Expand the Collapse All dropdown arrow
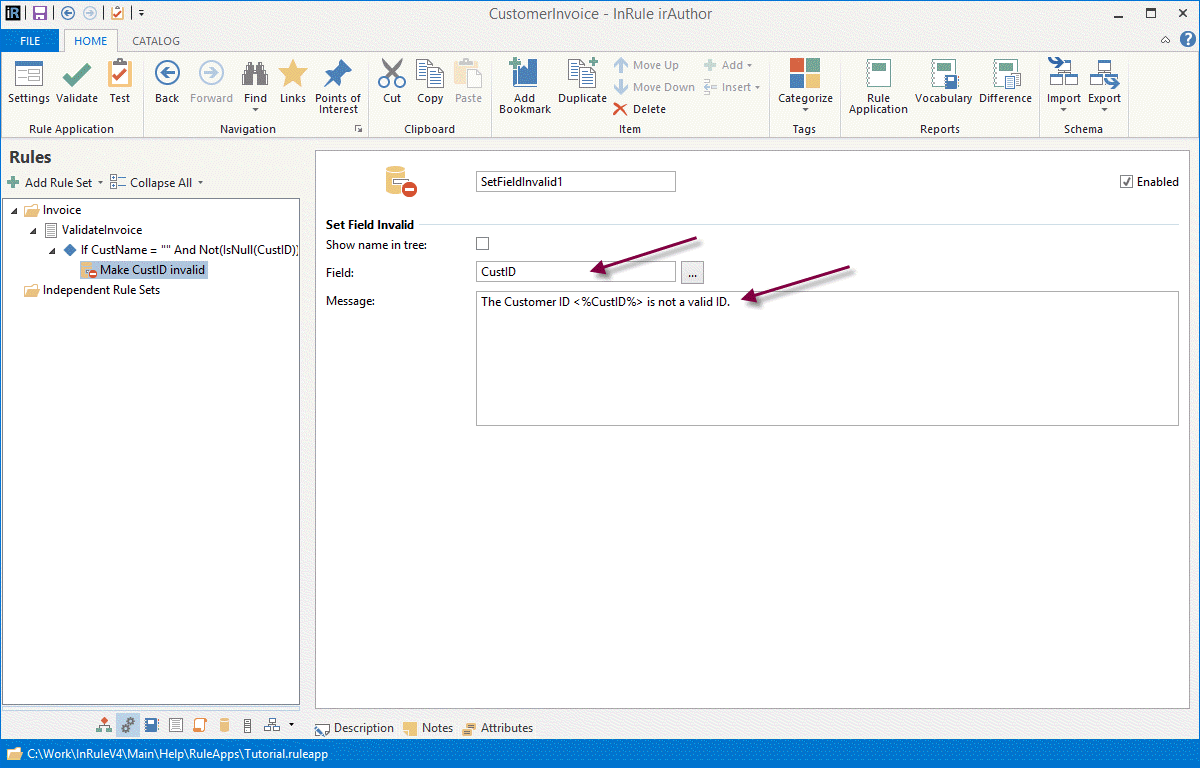The width and height of the screenshot is (1200, 768). [200, 183]
